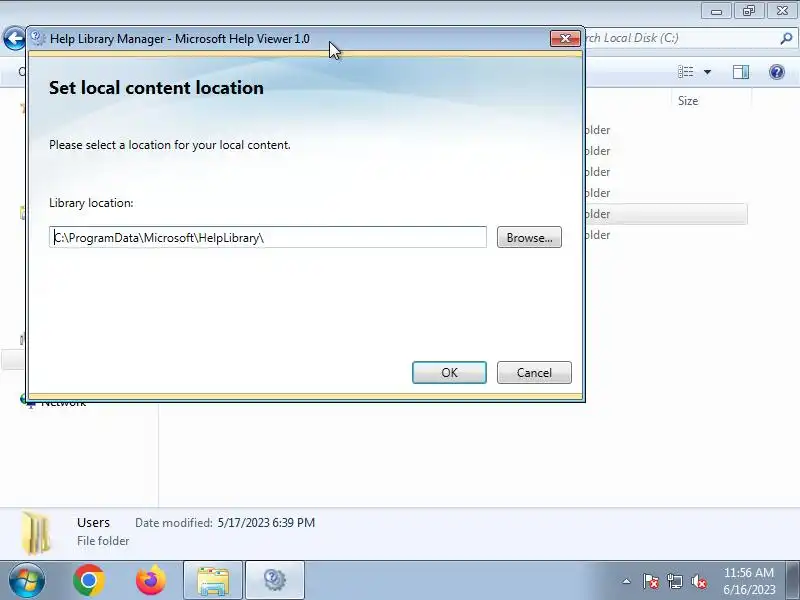The width and height of the screenshot is (800, 600).
Task: Cancel the Set local content location dialog
Action: click(x=534, y=372)
